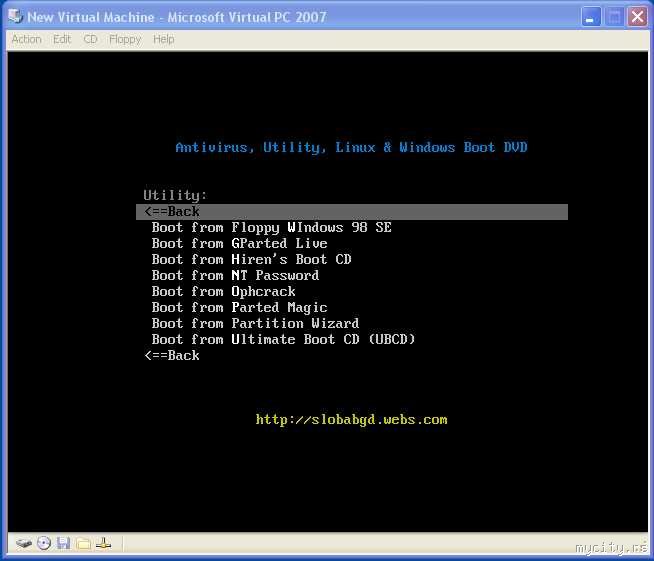Select the <==Back entry below the UBCD line
This screenshot has width=654, height=561.
(172, 355)
